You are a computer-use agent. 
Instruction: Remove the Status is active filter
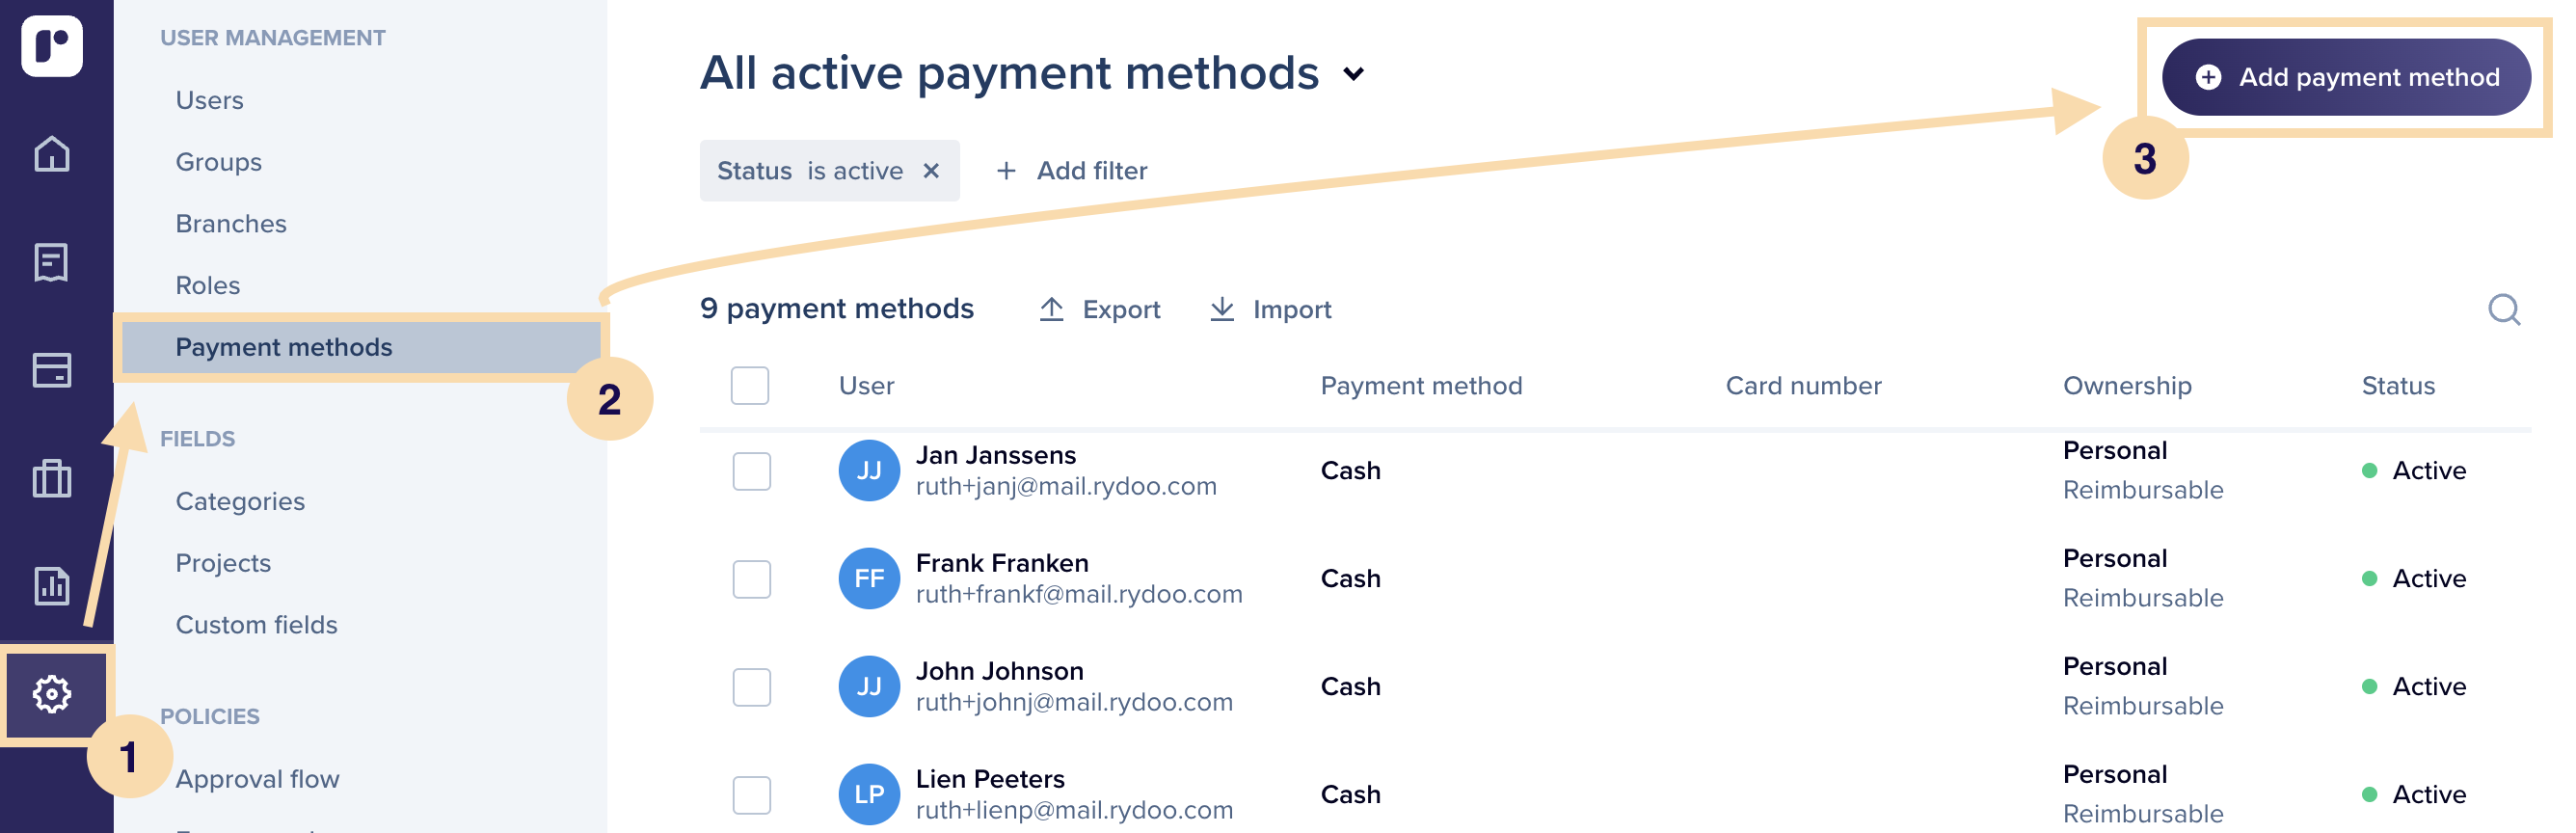click(x=931, y=171)
